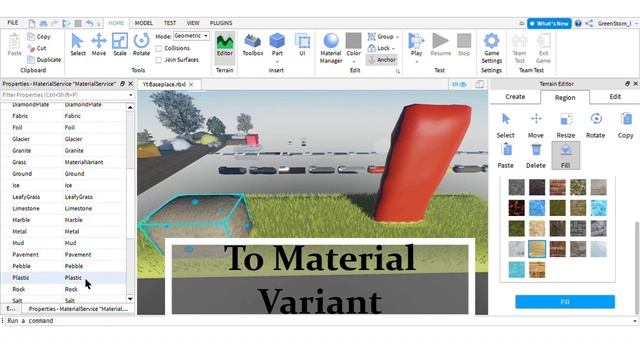Choose Move in Terrain Editor Region tab
The height and width of the screenshot is (360, 640).
coord(536,125)
